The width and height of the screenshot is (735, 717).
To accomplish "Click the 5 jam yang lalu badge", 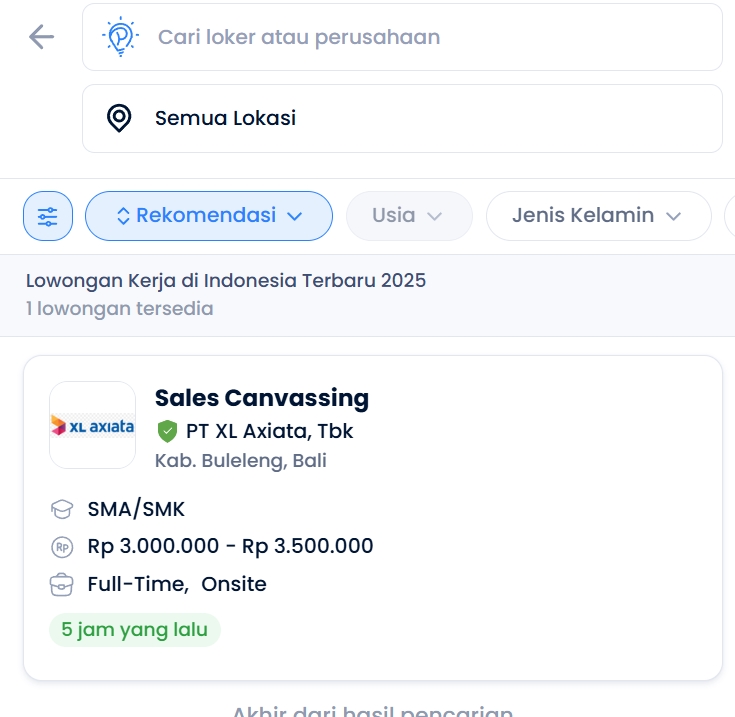I will 135,630.
